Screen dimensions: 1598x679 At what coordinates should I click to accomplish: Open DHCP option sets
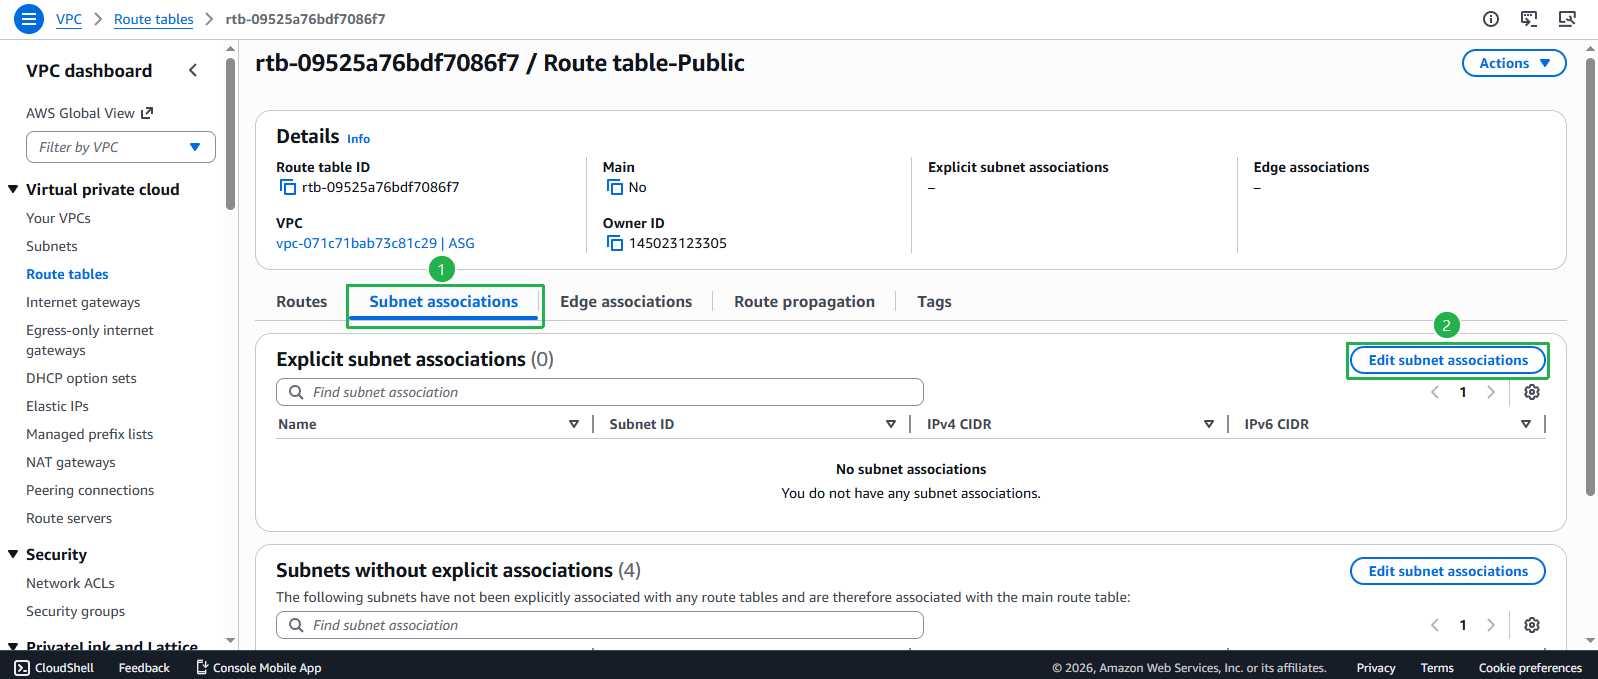click(81, 378)
